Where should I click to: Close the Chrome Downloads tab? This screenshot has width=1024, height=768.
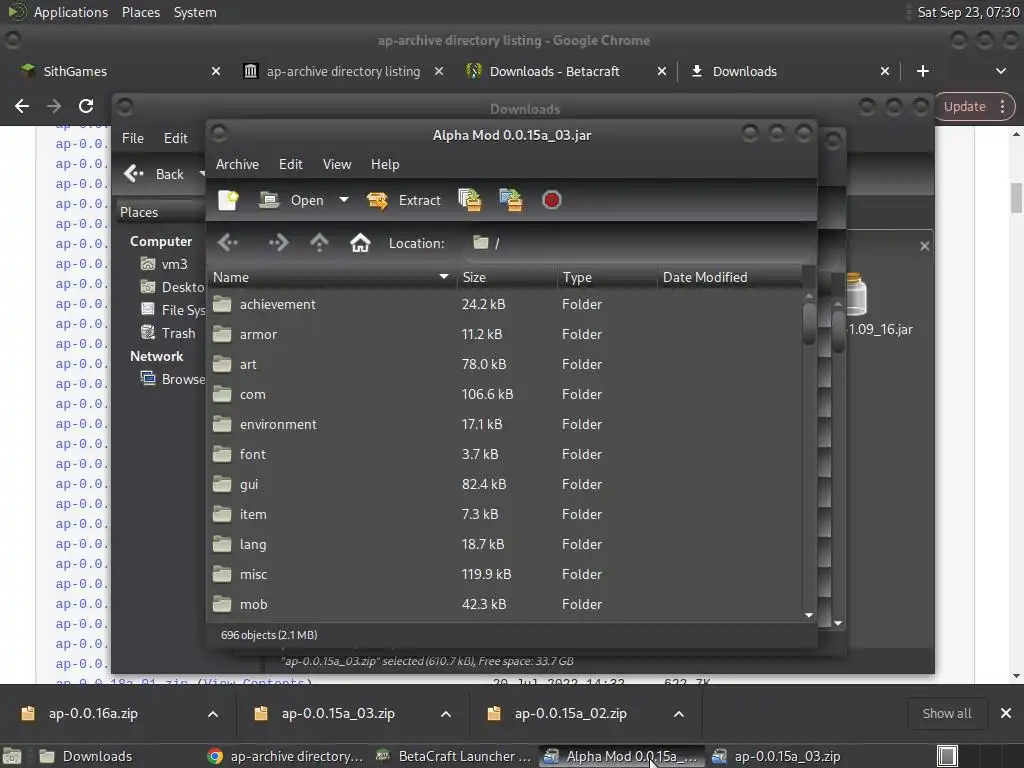tap(885, 71)
